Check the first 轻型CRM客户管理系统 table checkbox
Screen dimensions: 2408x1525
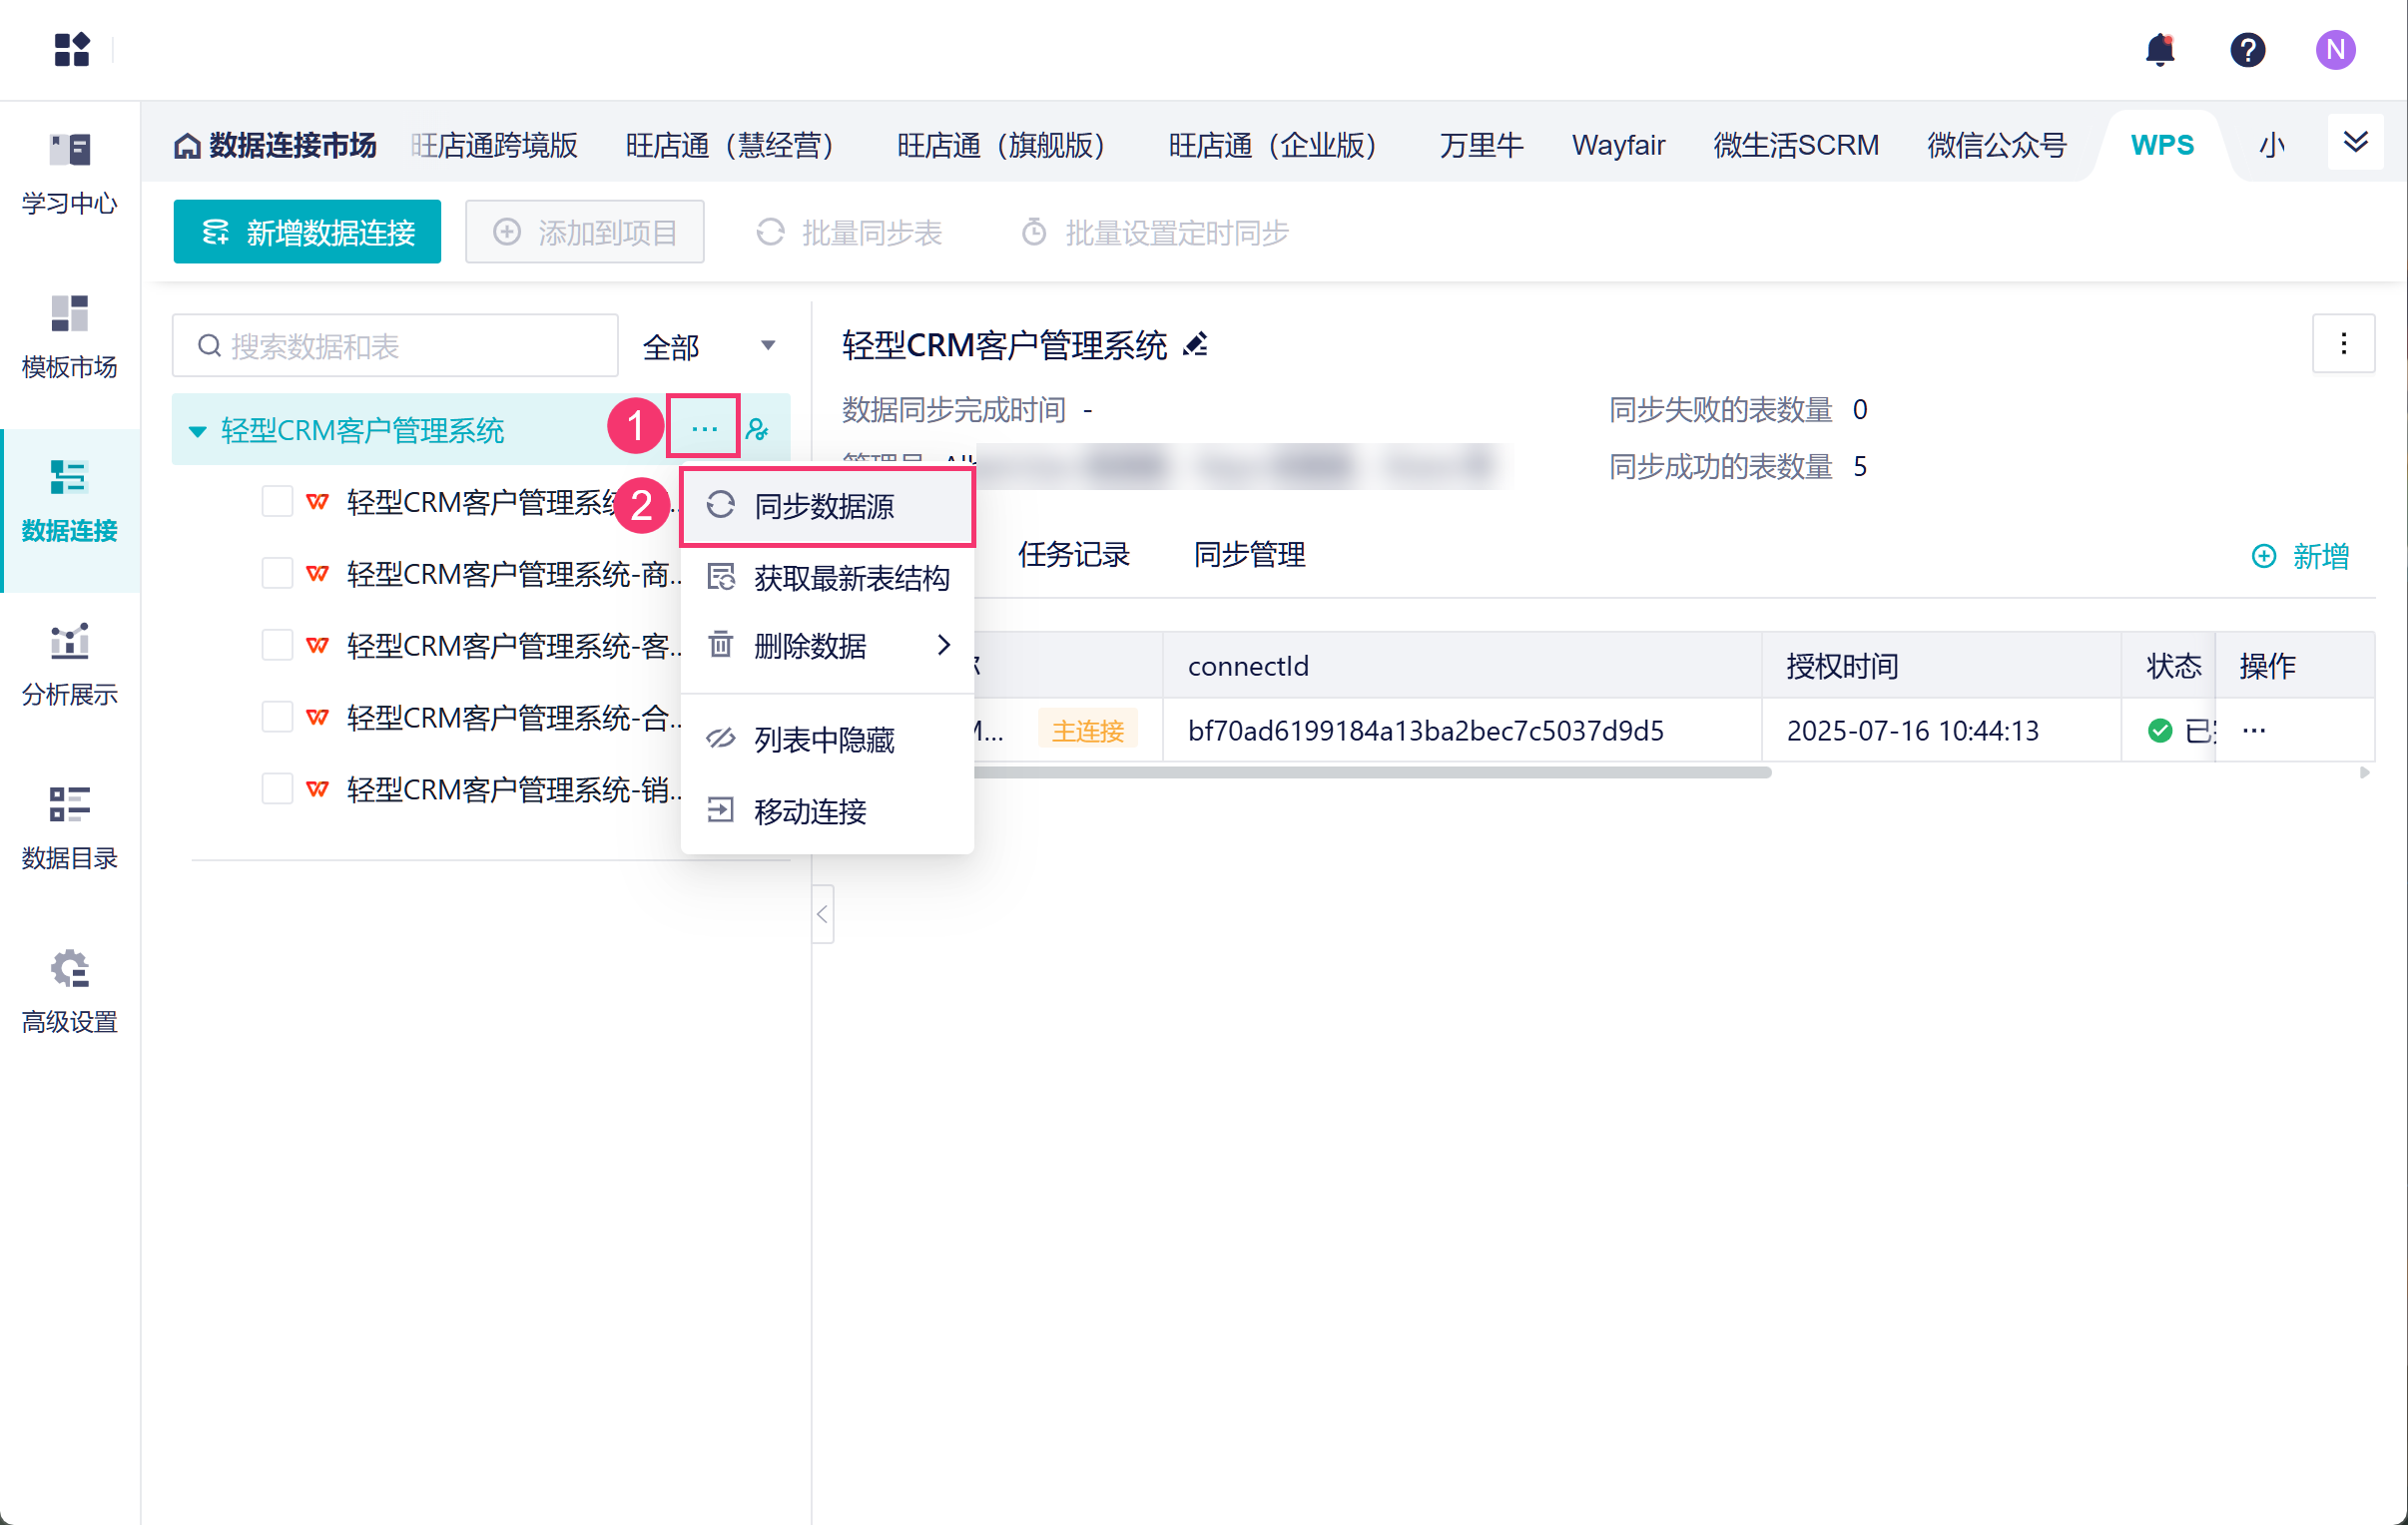tap(277, 501)
